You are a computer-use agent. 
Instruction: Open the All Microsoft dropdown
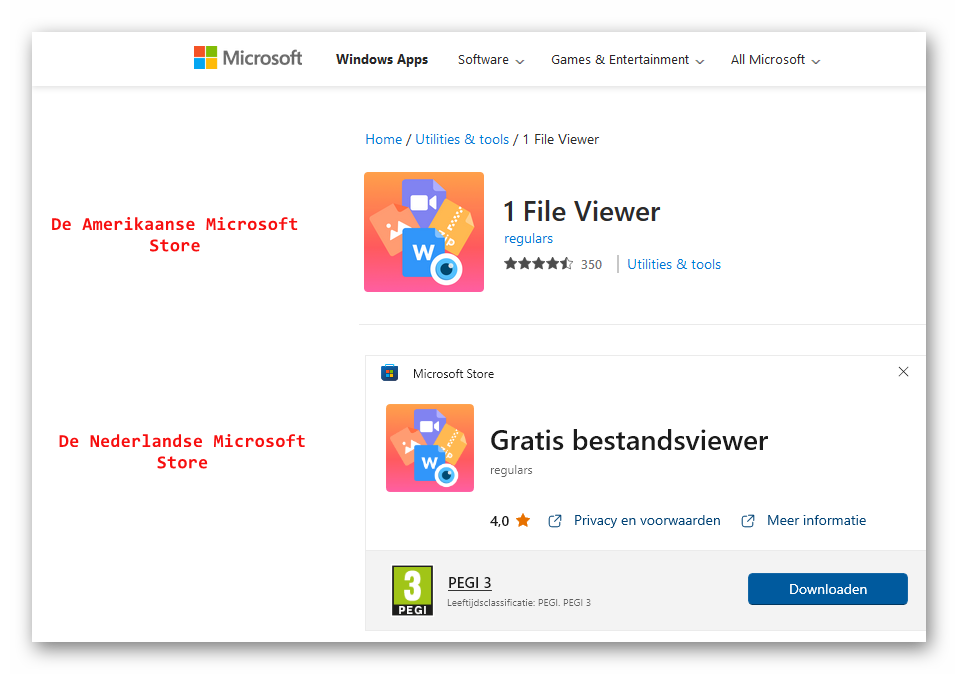[x=775, y=60]
